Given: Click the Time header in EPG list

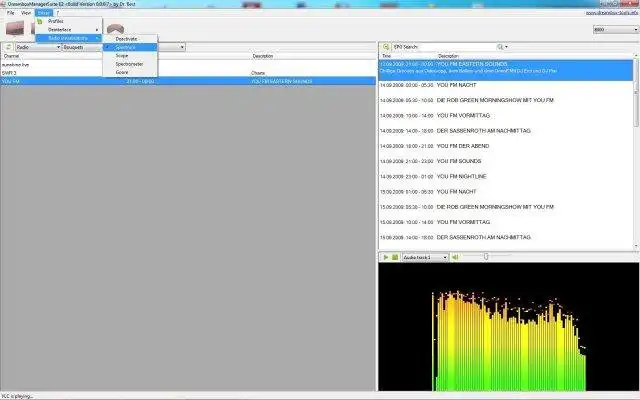Looking at the screenshot, I should tap(386, 56).
